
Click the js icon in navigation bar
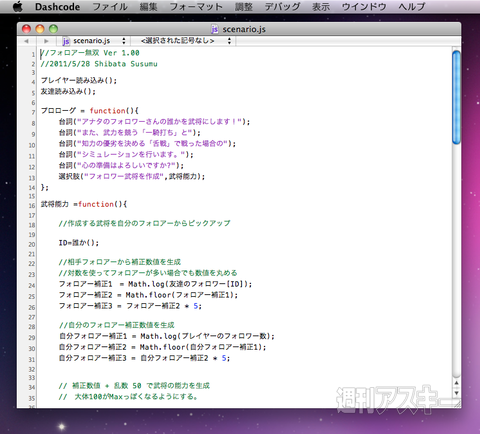pyautogui.click(x=66, y=41)
